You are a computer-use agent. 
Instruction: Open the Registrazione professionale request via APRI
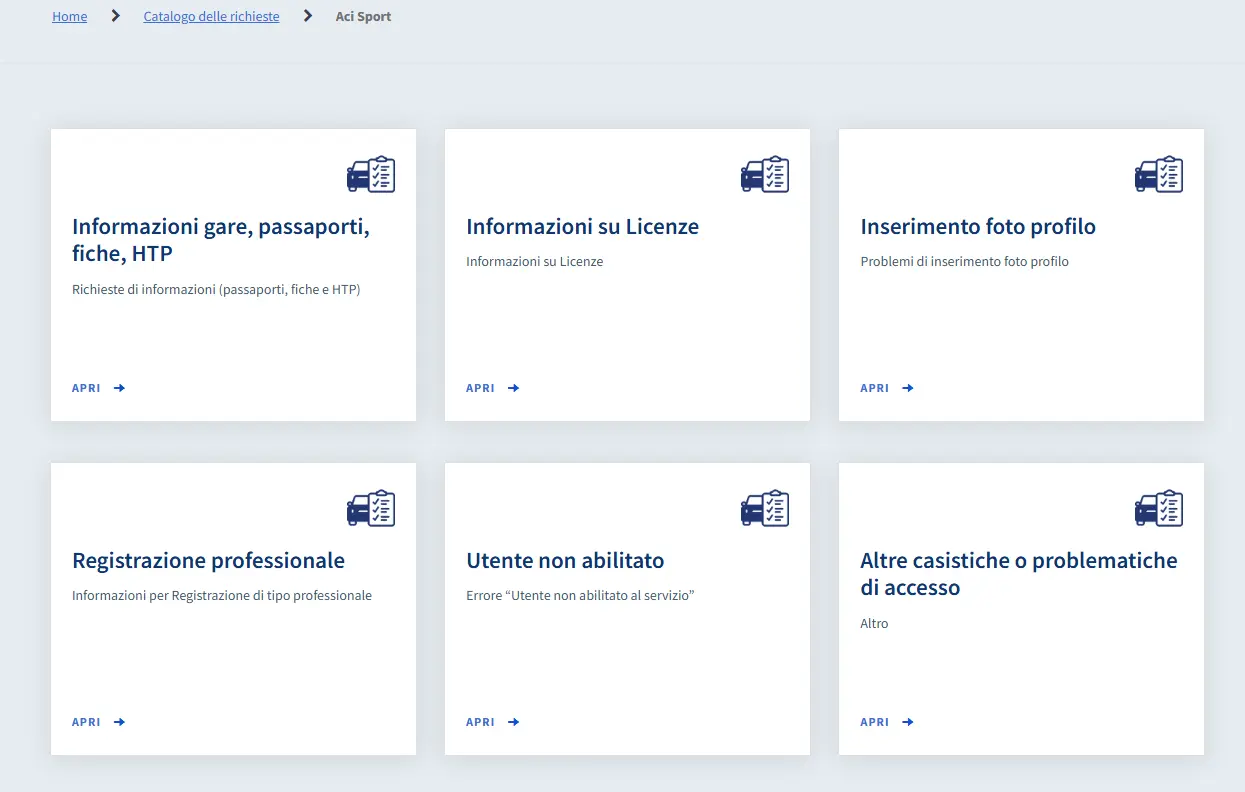click(x=98, y=722)
